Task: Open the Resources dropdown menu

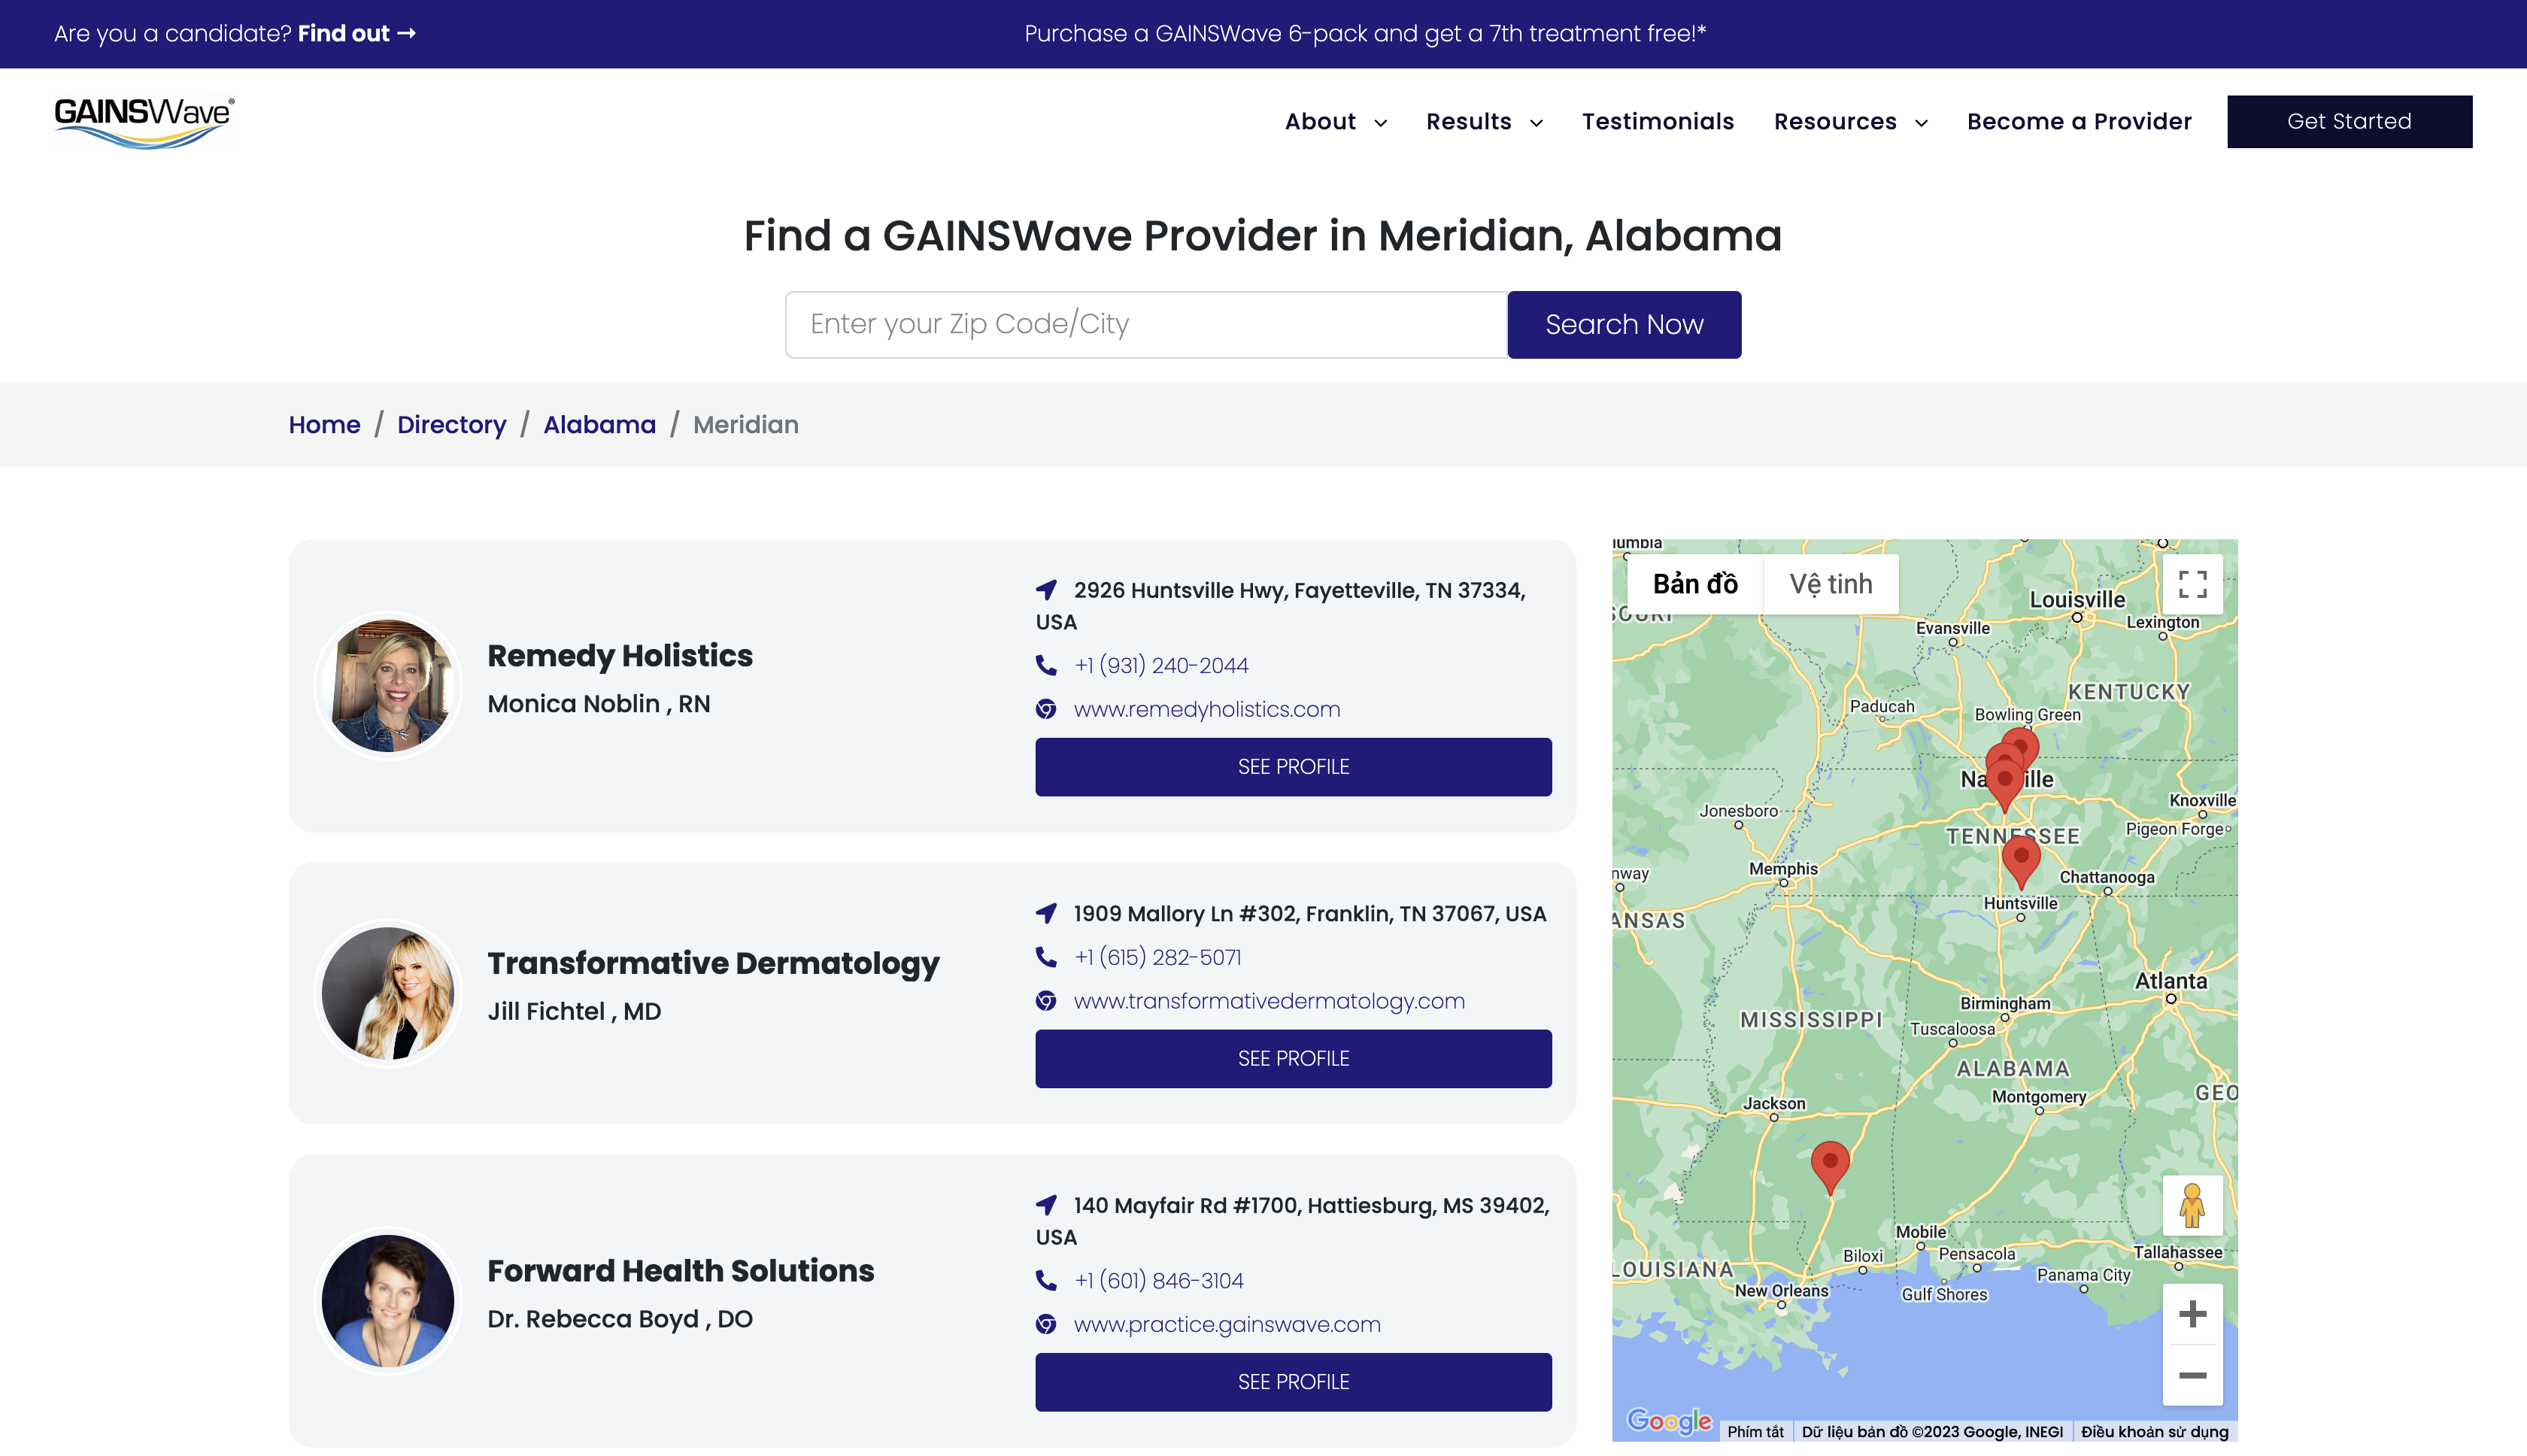Action: [1850, 122]
